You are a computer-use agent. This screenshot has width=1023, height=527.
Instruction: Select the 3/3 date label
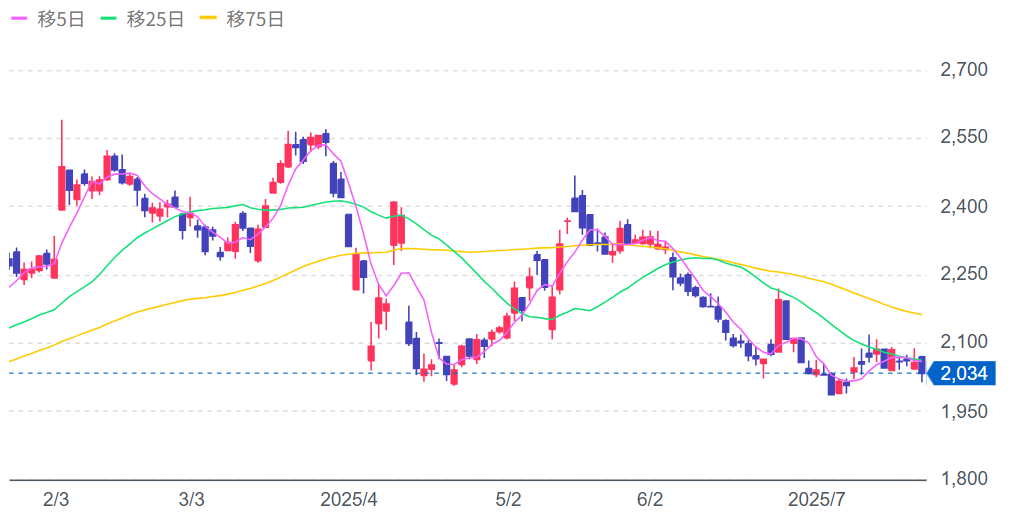pos(191,499)
